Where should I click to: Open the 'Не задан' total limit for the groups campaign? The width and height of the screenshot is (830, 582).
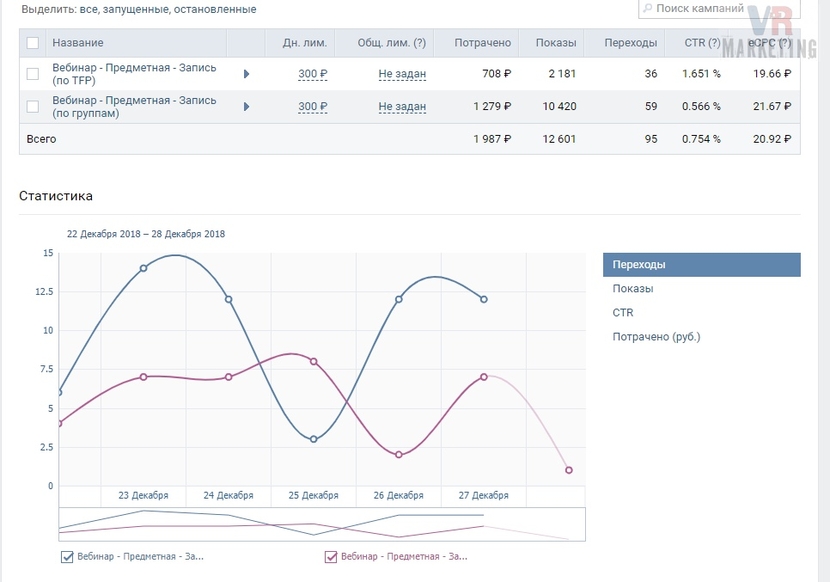pyautogui.click(x=402, y=106)
